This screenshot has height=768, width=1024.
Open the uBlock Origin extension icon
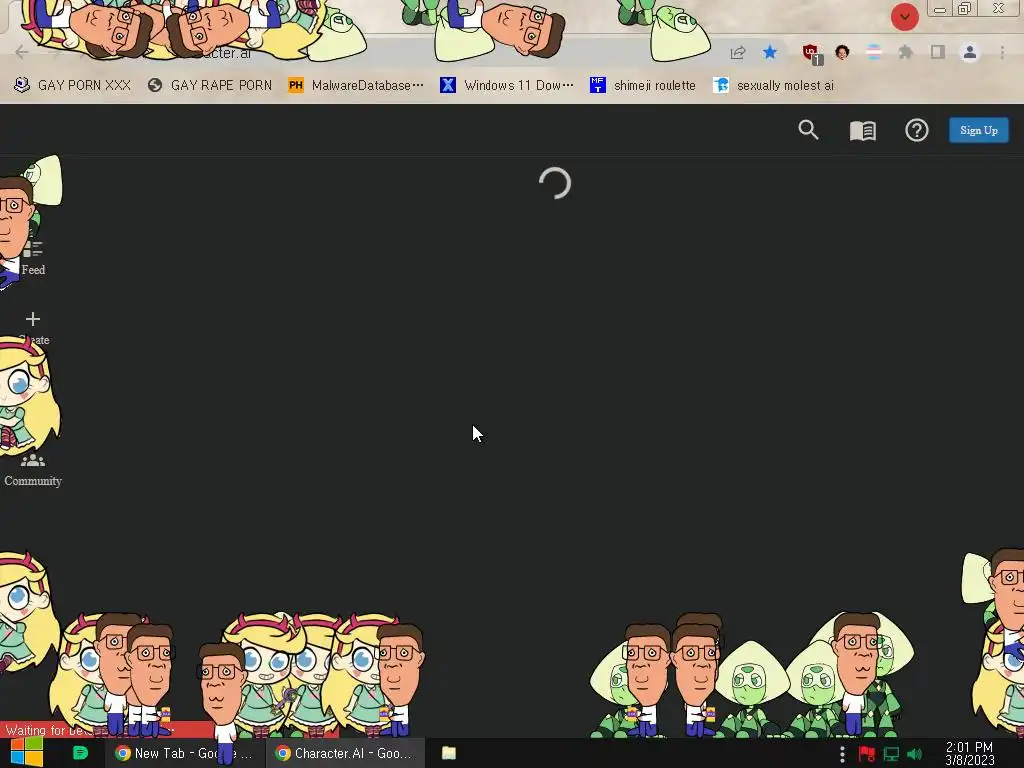pos(812,54)
